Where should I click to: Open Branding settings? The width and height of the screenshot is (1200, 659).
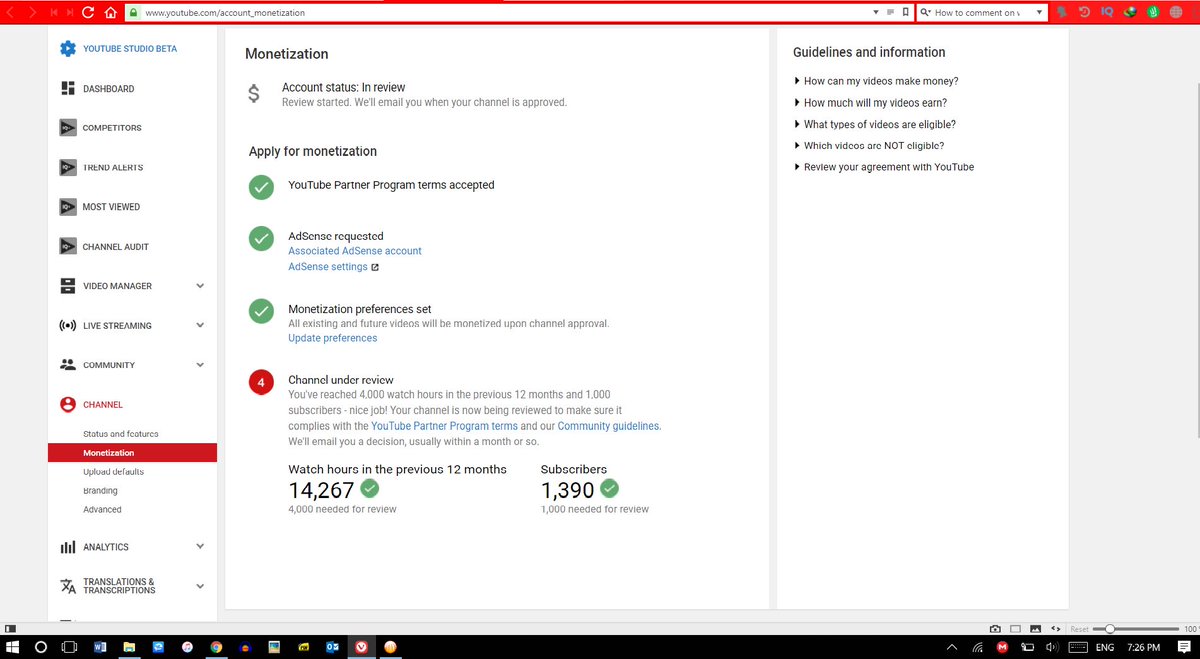click(x=100, y=491)
